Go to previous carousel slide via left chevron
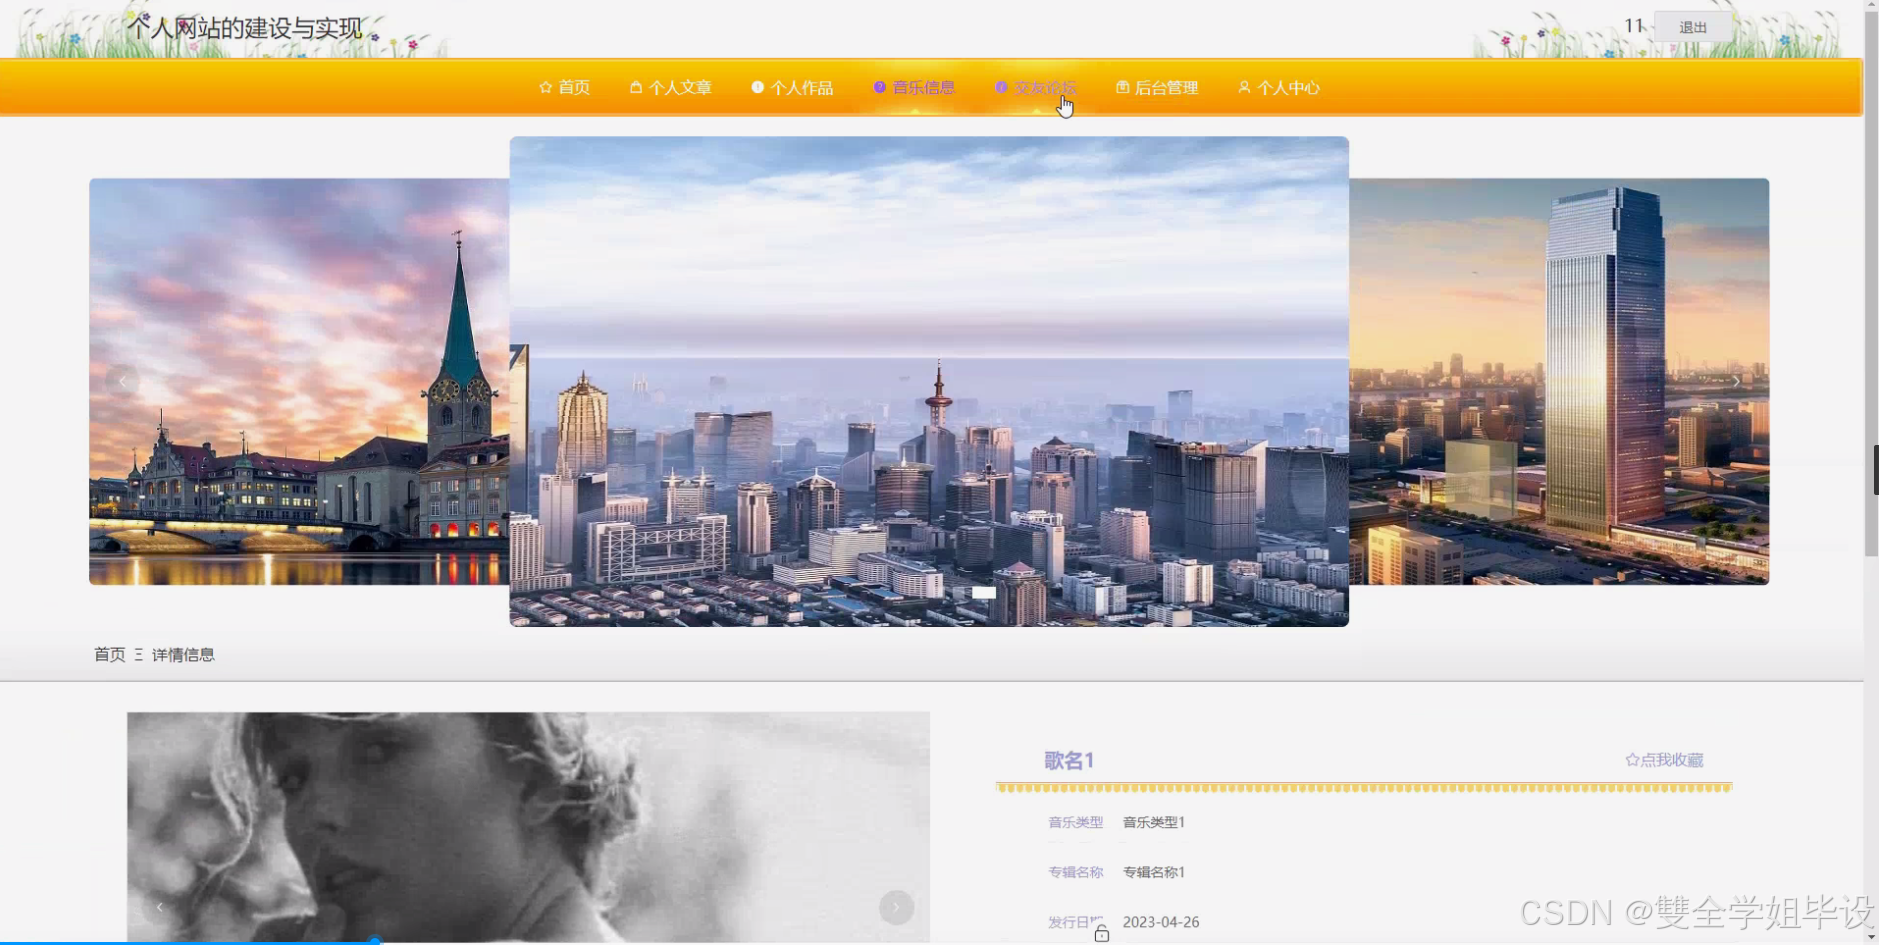The width and height of the screenshot is (1879, 945). [x=121, y=381]
